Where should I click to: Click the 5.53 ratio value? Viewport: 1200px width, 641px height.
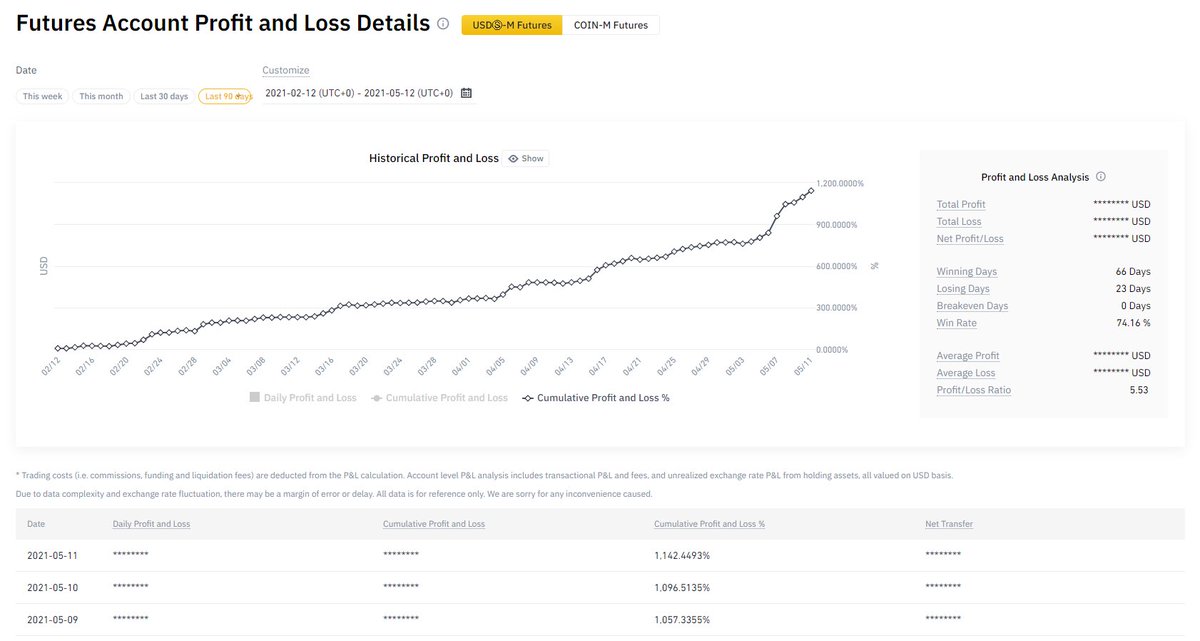click(1139, 389)
